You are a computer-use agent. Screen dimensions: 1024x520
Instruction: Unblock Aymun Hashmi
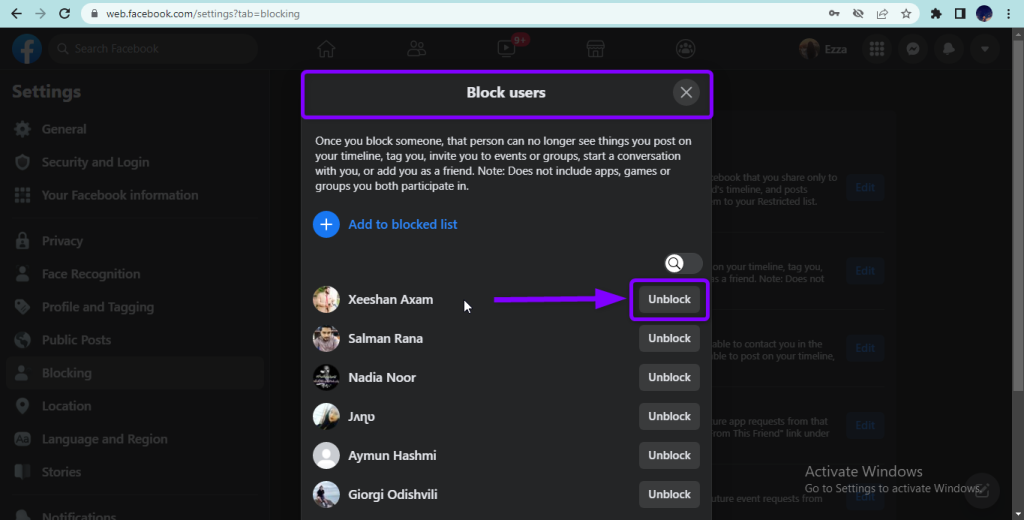click(669, 455)
